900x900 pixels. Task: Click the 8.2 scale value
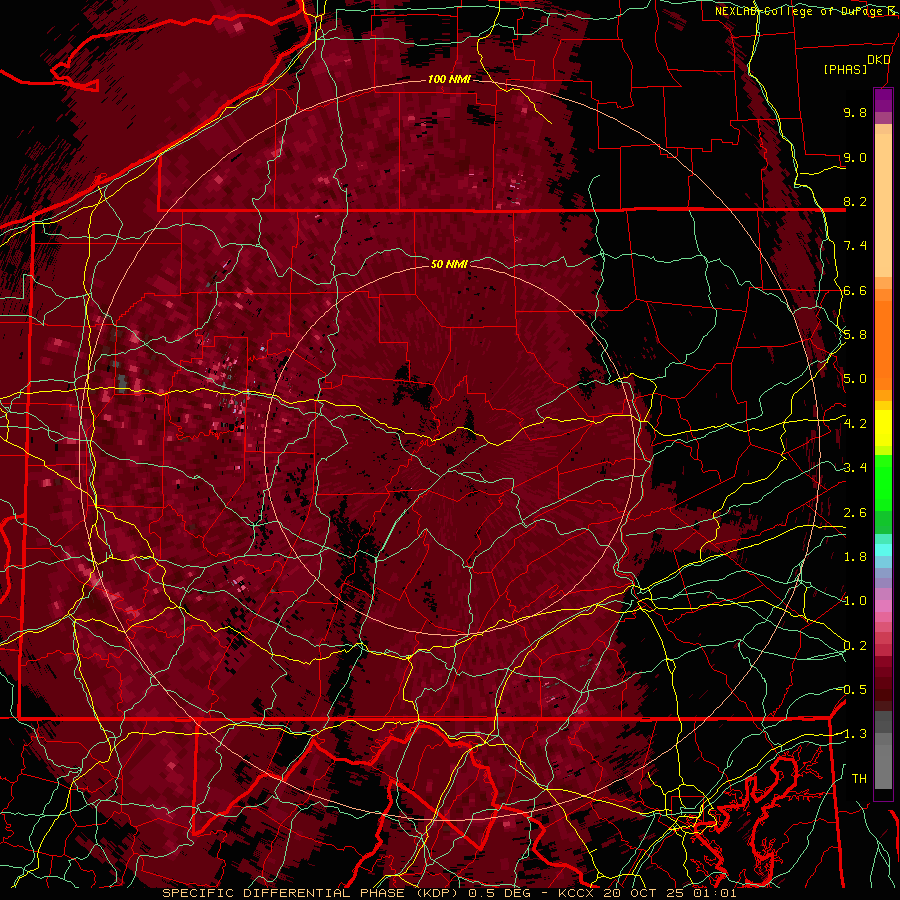coord(855,201)
